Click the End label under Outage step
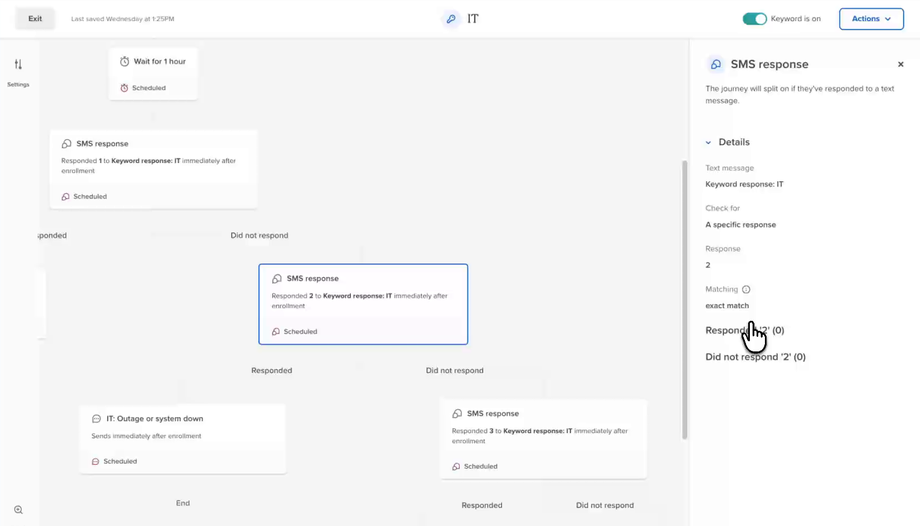This screenshot has width=920, height=526. click(183, 503)
